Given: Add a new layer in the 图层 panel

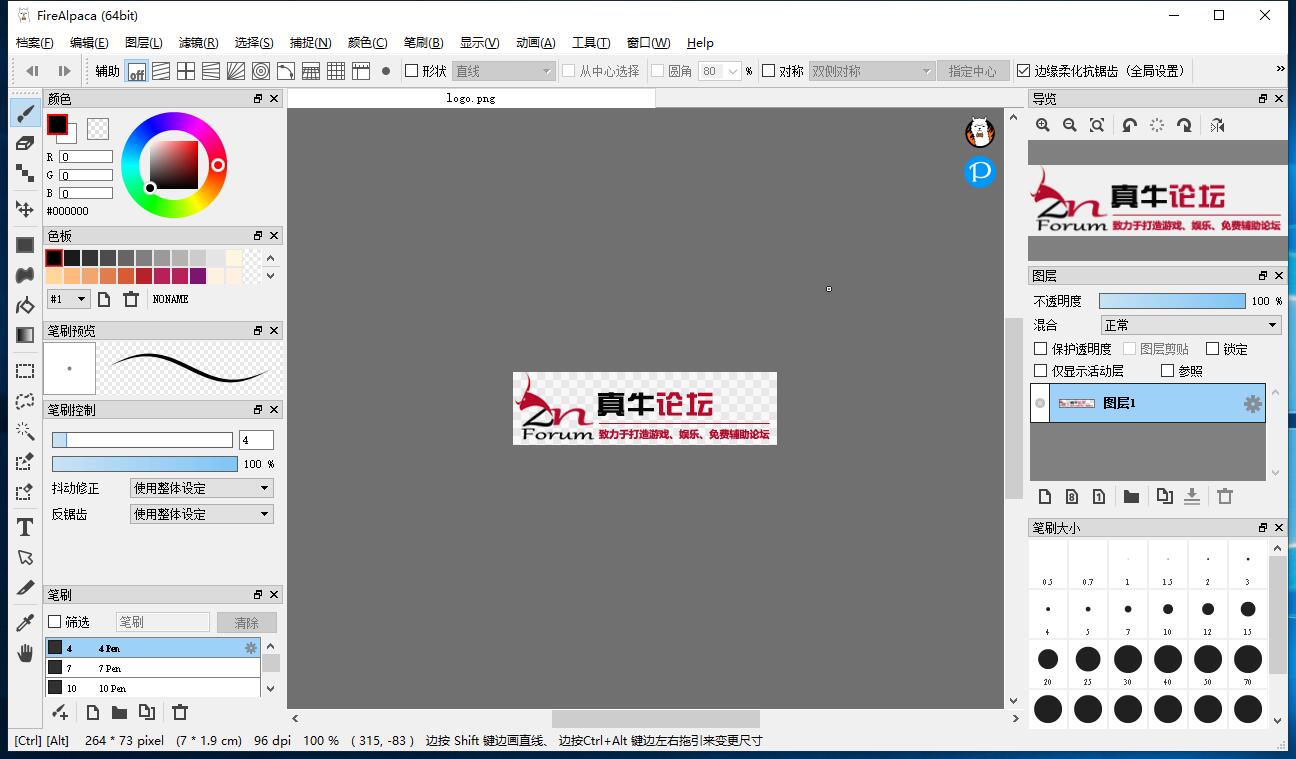Looking at the screenshot, I should tap(1044, 496).
